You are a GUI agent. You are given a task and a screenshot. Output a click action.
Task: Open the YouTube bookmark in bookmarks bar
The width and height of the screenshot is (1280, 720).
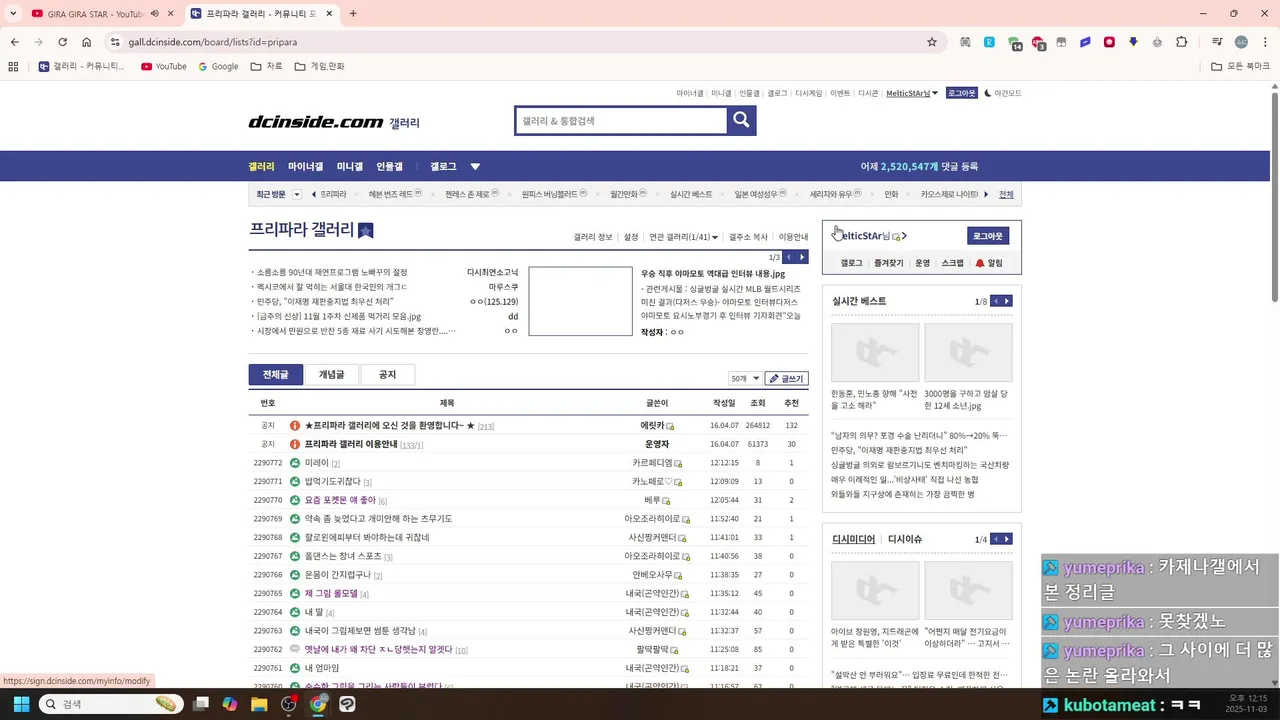(x=163, y=66)
